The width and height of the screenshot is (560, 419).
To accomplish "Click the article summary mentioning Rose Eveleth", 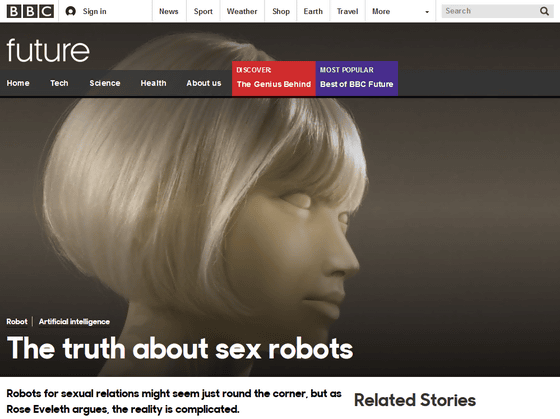I will (x=174, y=401).
